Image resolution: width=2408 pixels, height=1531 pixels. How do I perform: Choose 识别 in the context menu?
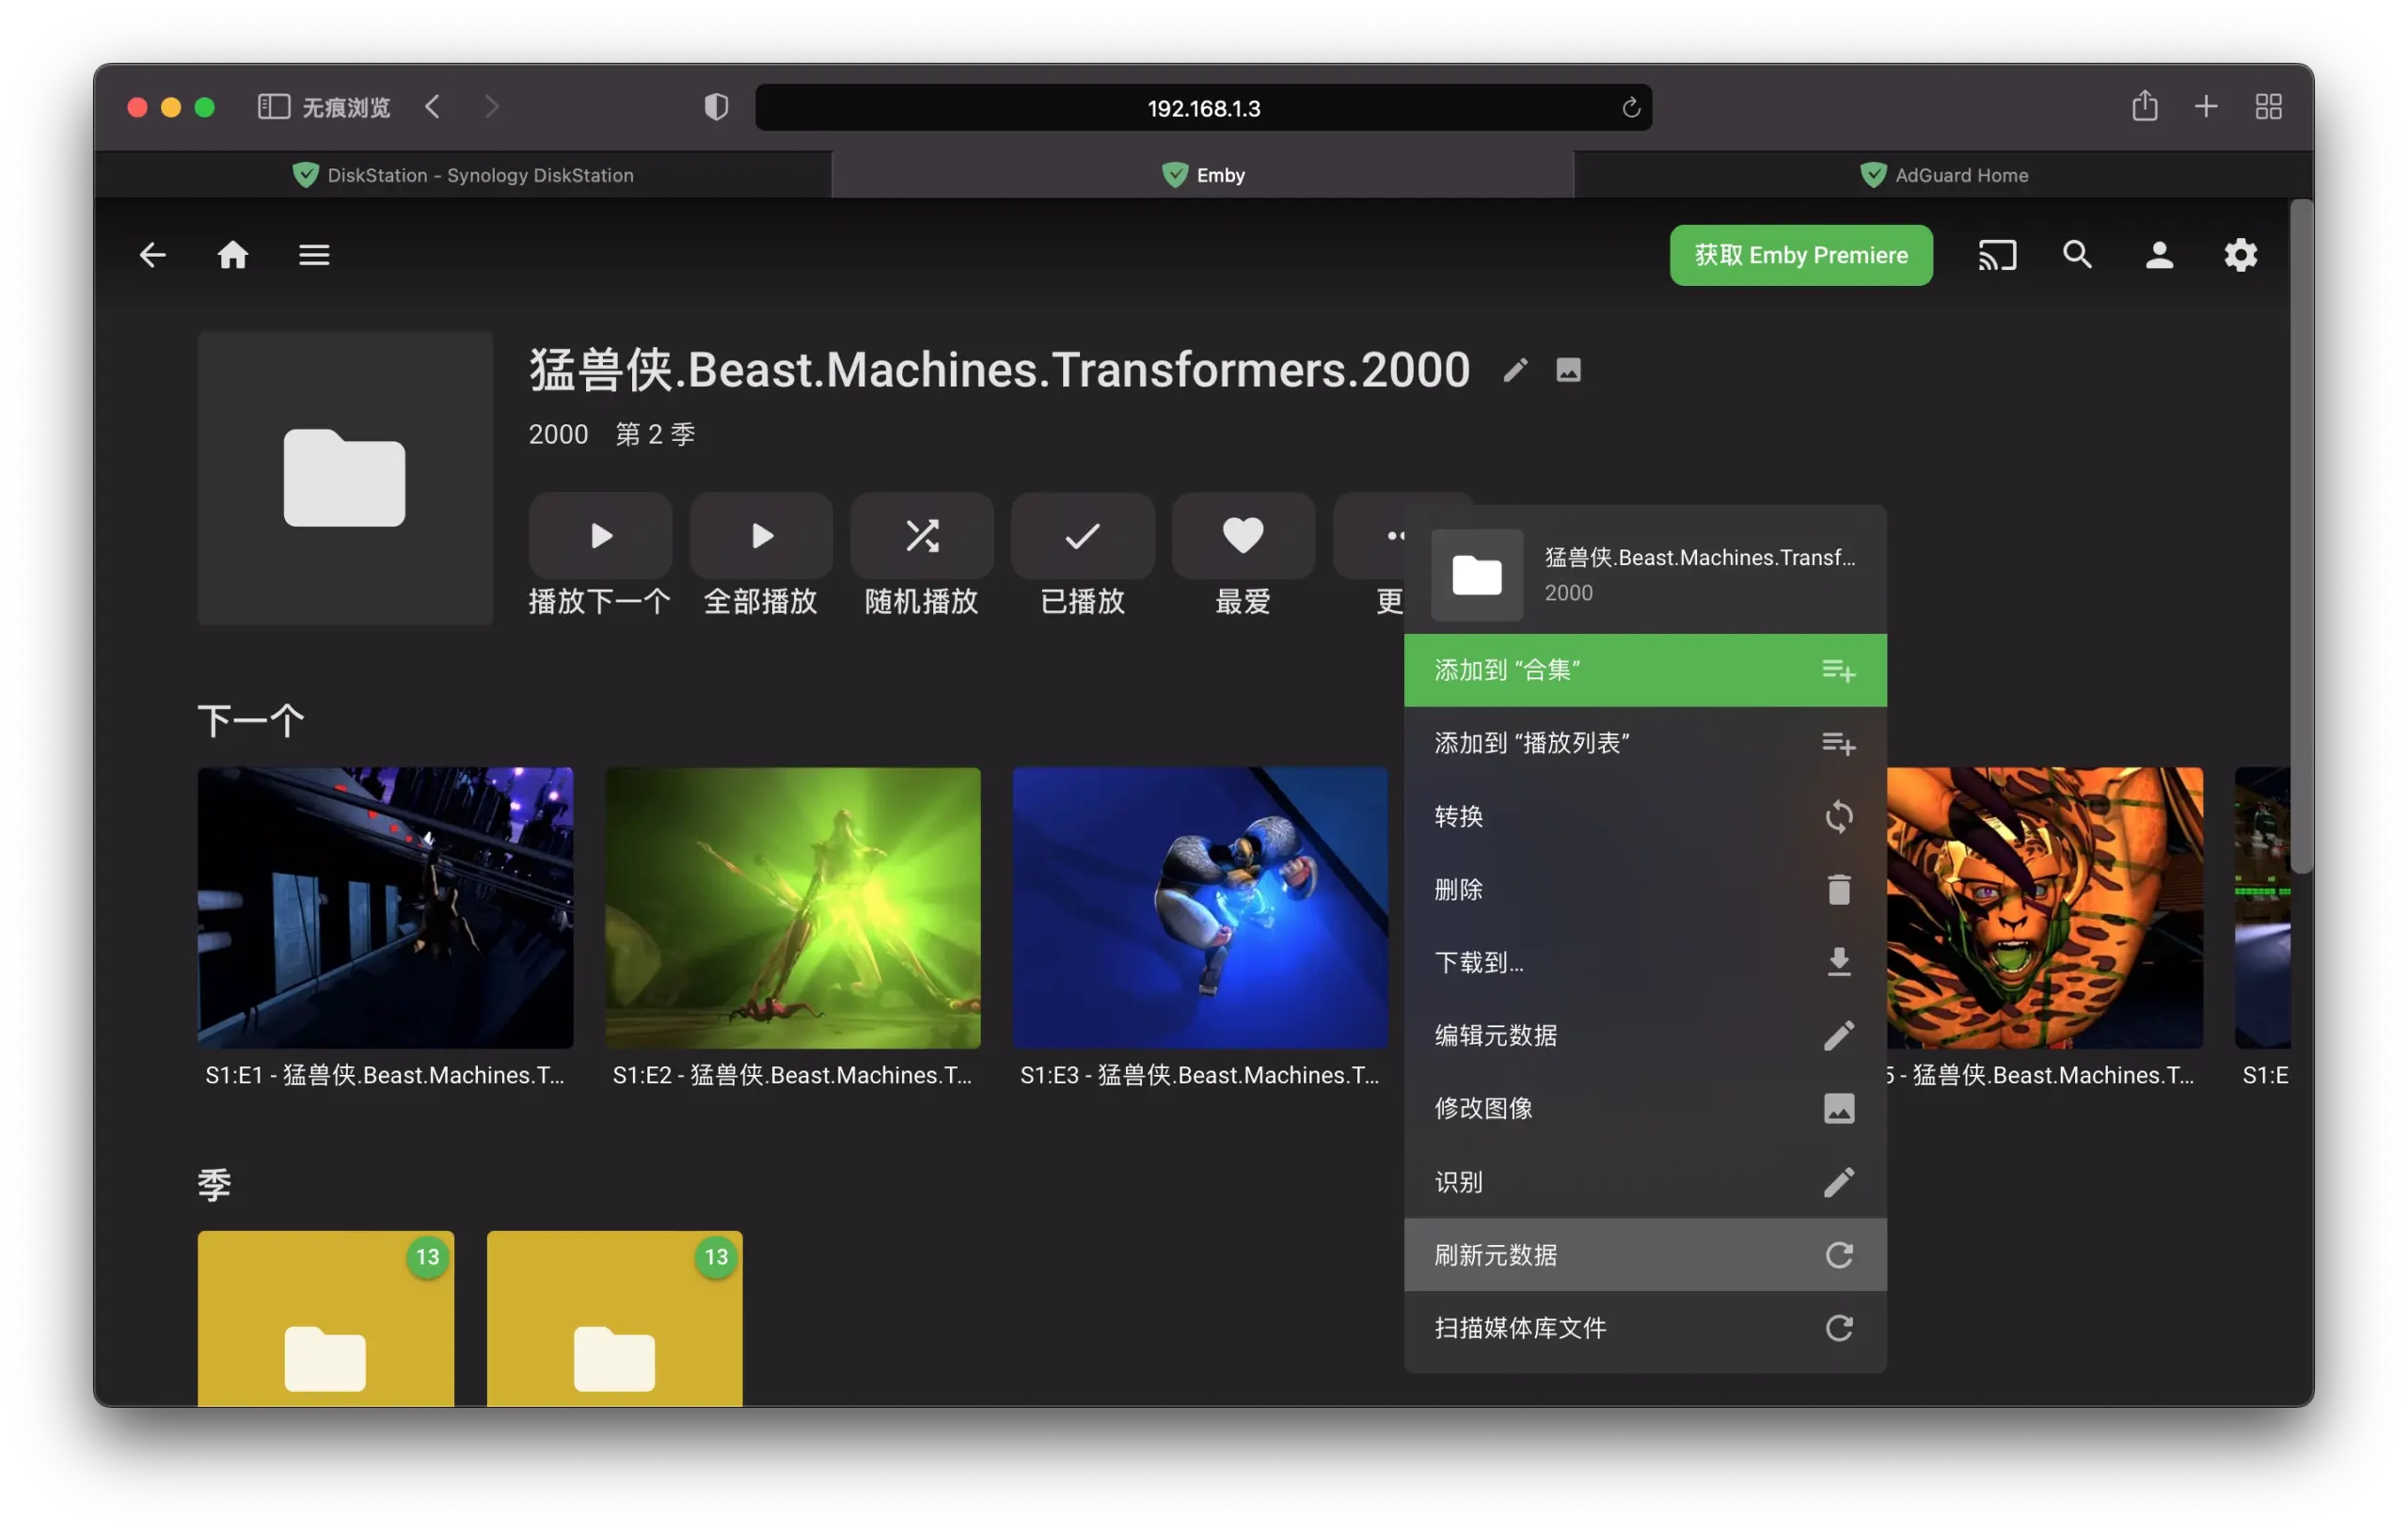point(1645,1182)
